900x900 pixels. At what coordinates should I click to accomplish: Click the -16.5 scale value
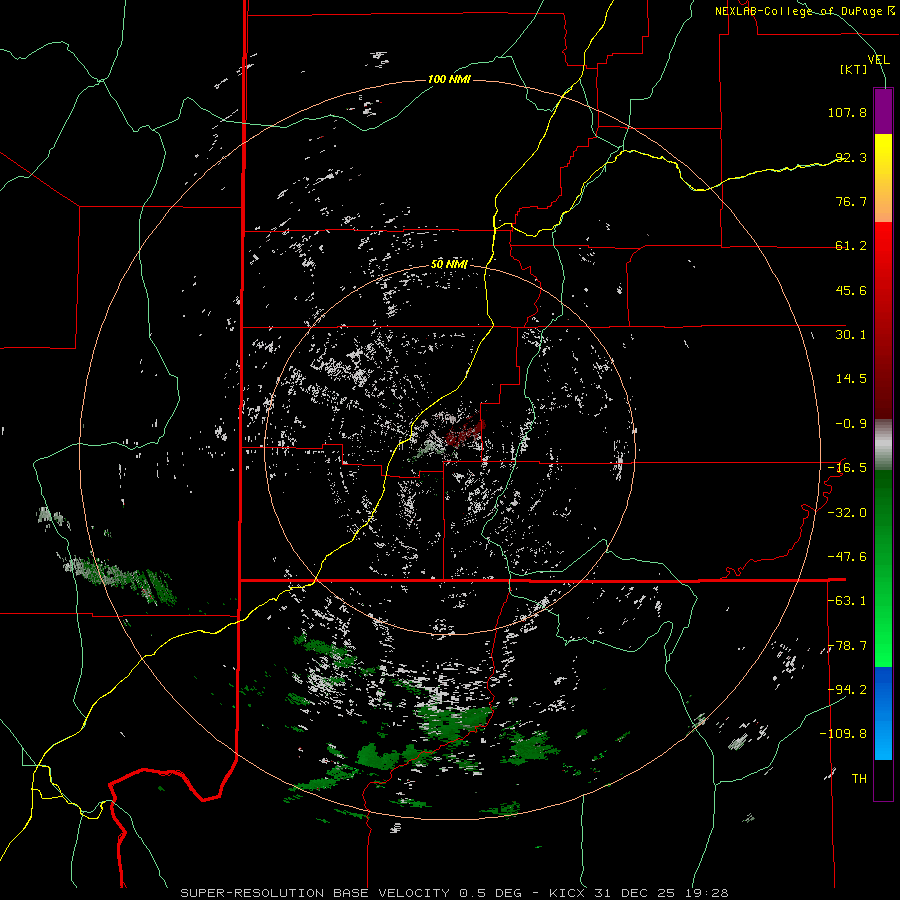pos(847,468)
